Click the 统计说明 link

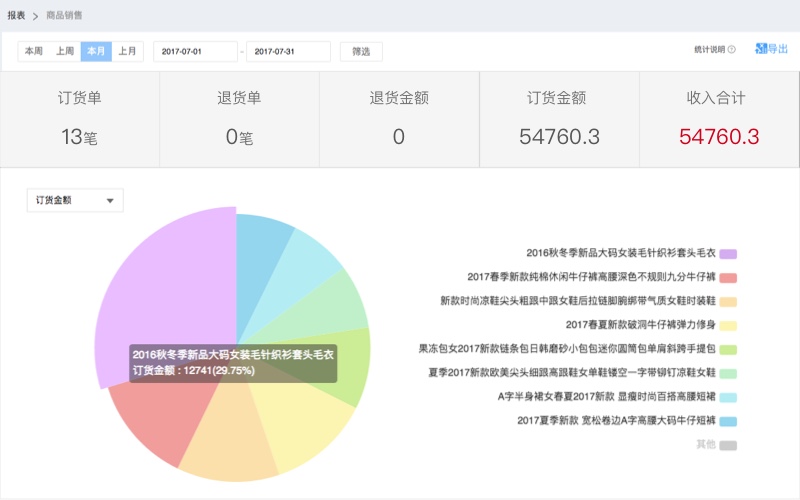click(x=708, y=49)
